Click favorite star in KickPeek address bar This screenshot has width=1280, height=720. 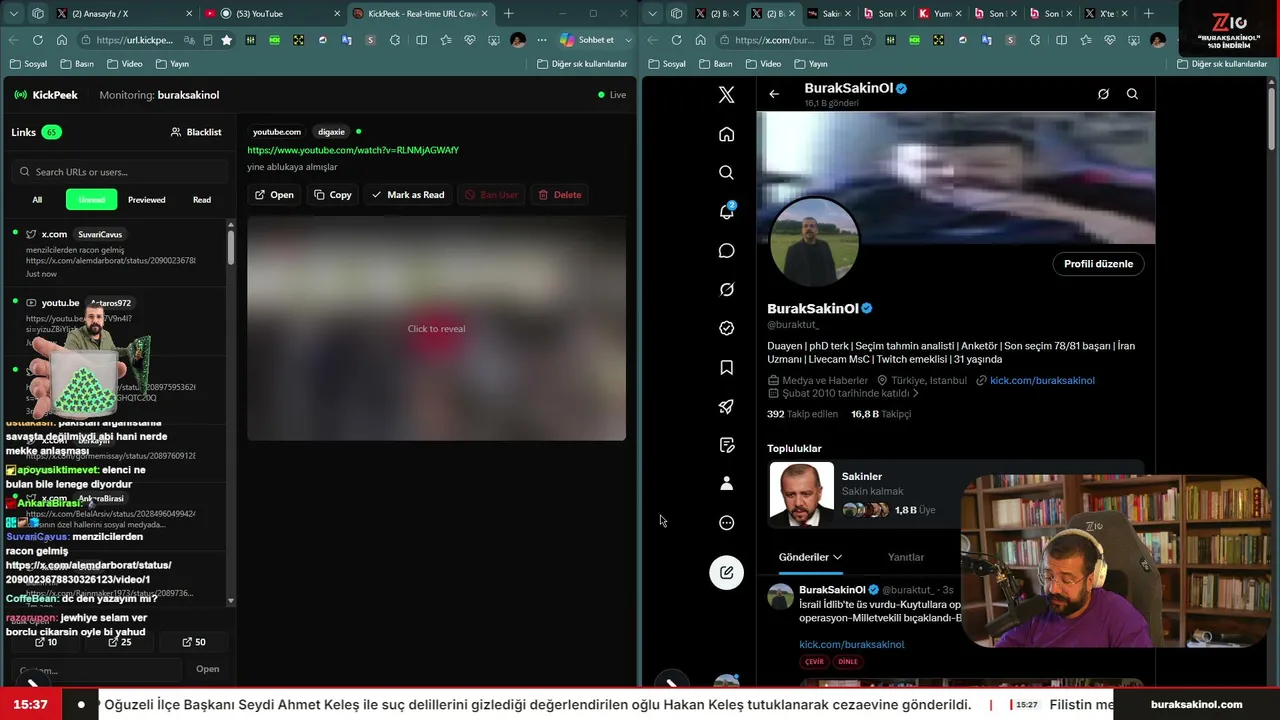[x=227, y=40]
